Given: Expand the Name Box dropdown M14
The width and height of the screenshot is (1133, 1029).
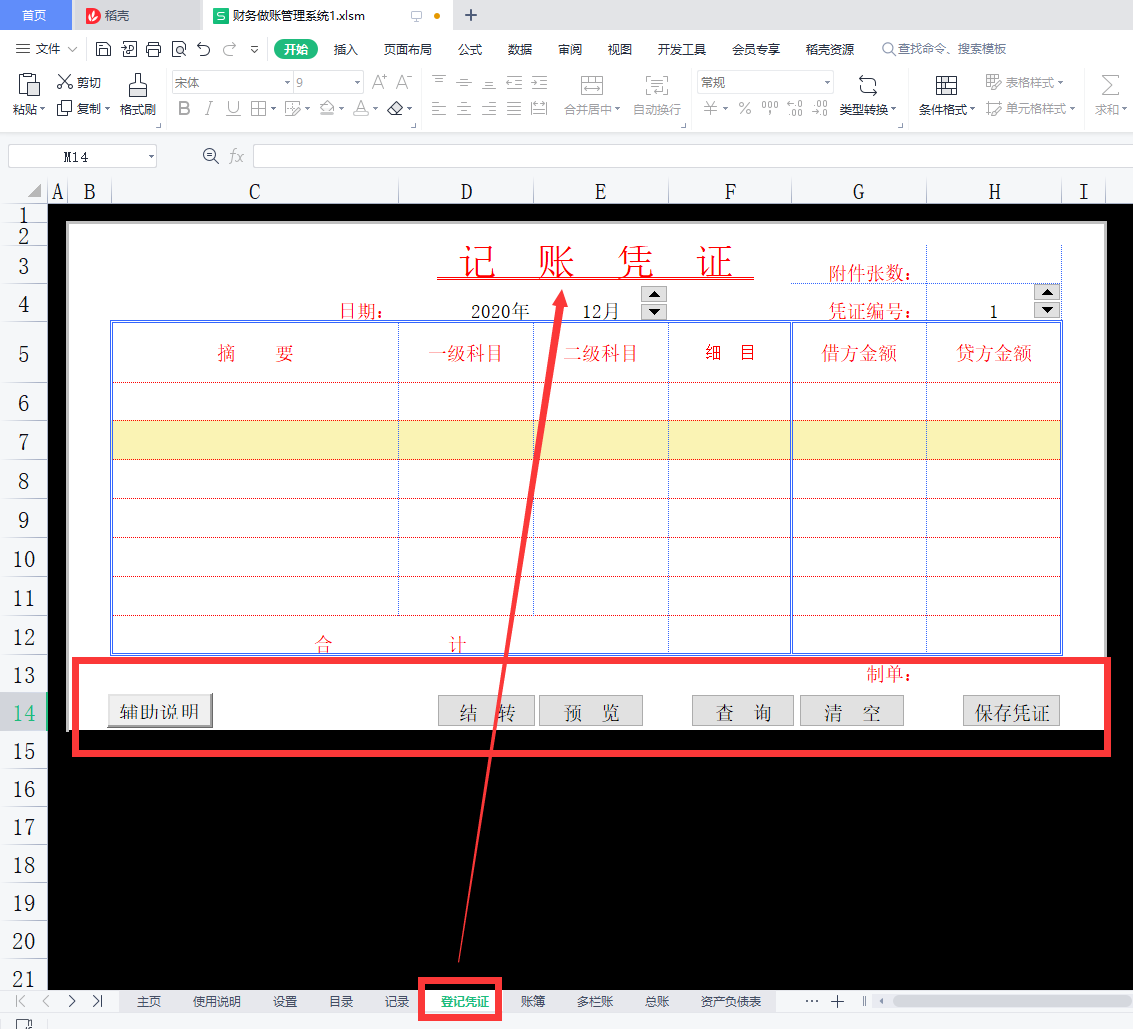Looking at the screenshot, I should point(151,157).
